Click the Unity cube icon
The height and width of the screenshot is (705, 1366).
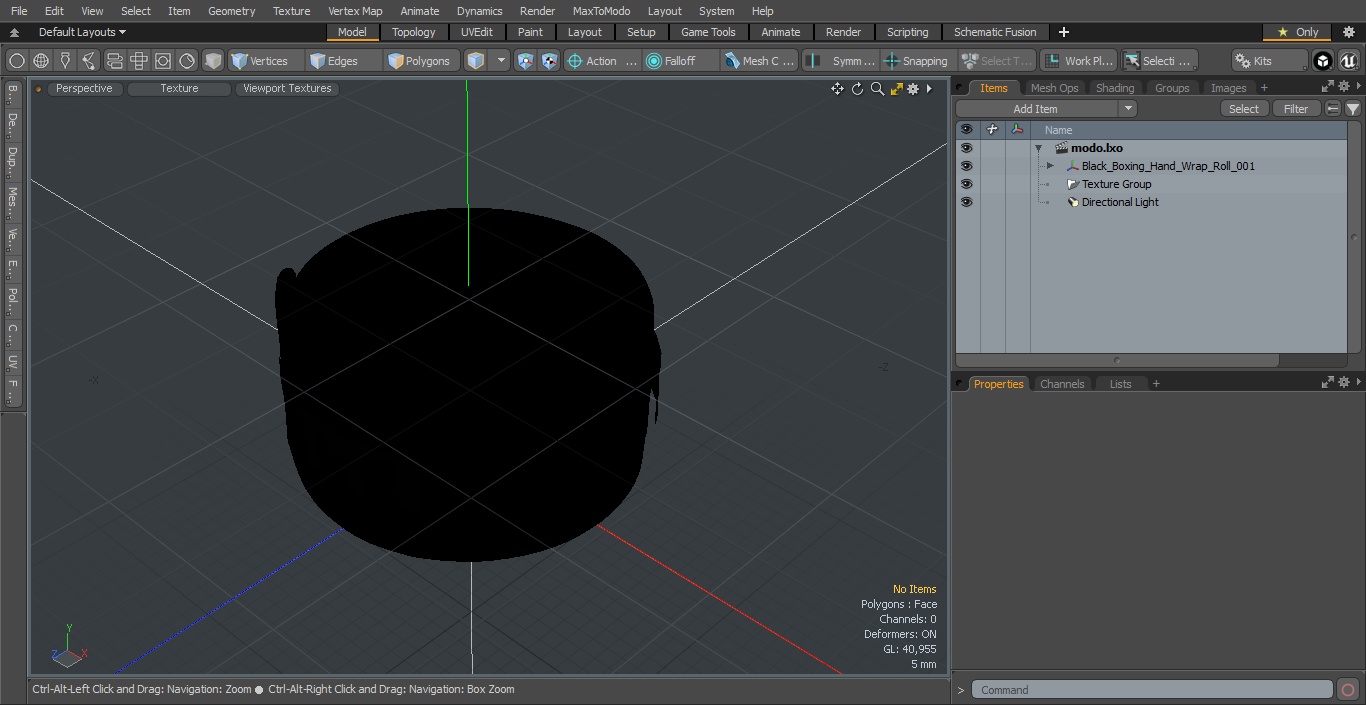coord(1323,61)
